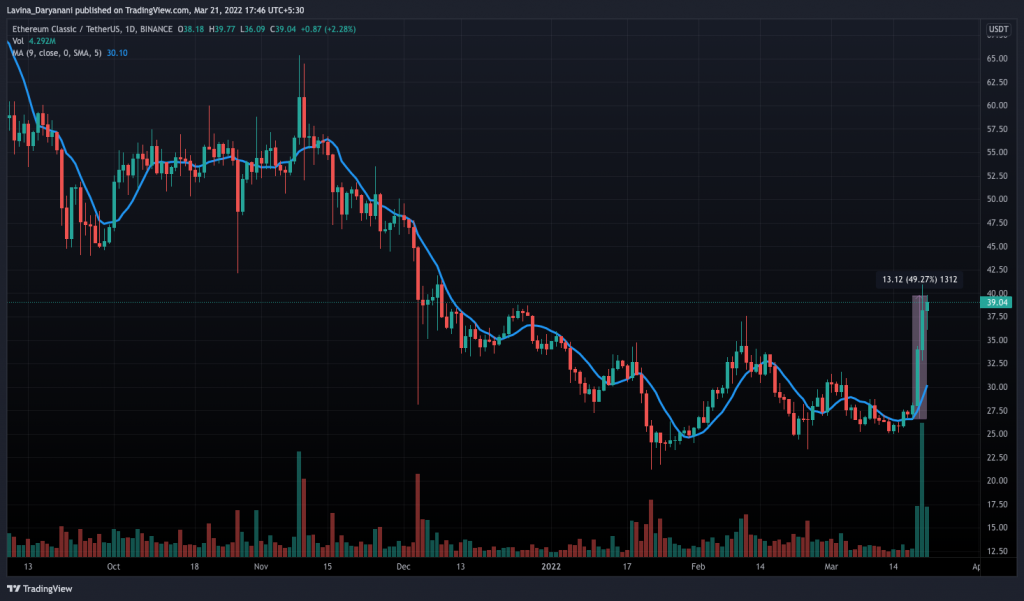1024x601 pixels.
Task: Click the 37.50 price axis label
Action: pos(997,317)
